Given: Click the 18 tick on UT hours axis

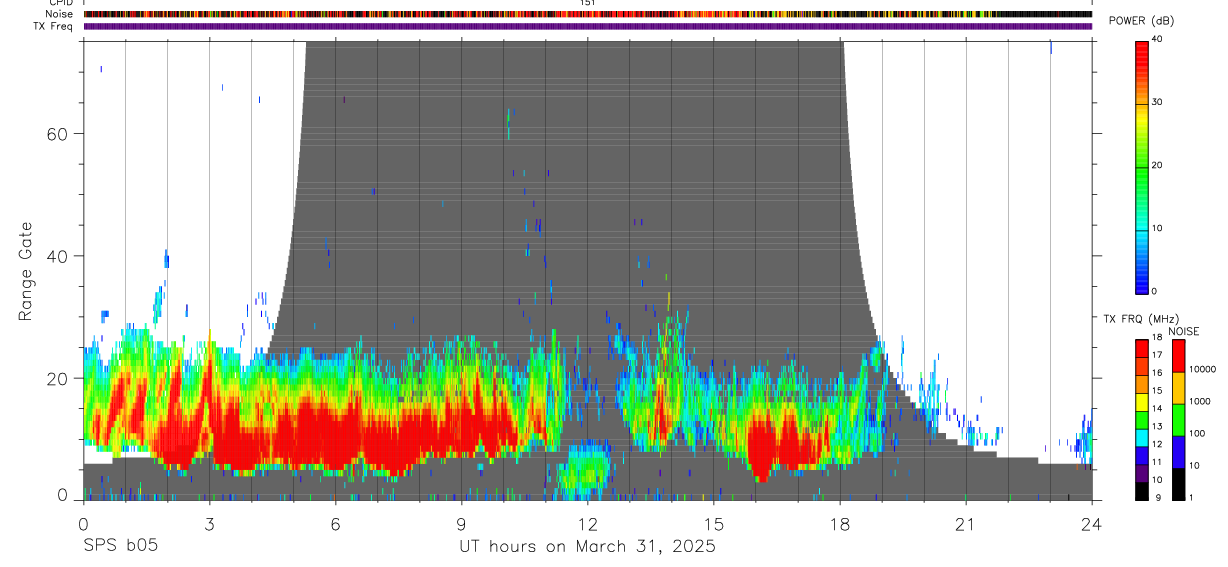Looking at the screenshot, I should point(840,524).
